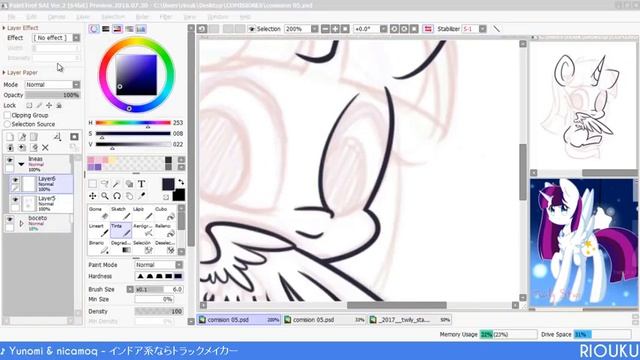
Task: Collapse the Layer Paper section
Action: [4, 73]
